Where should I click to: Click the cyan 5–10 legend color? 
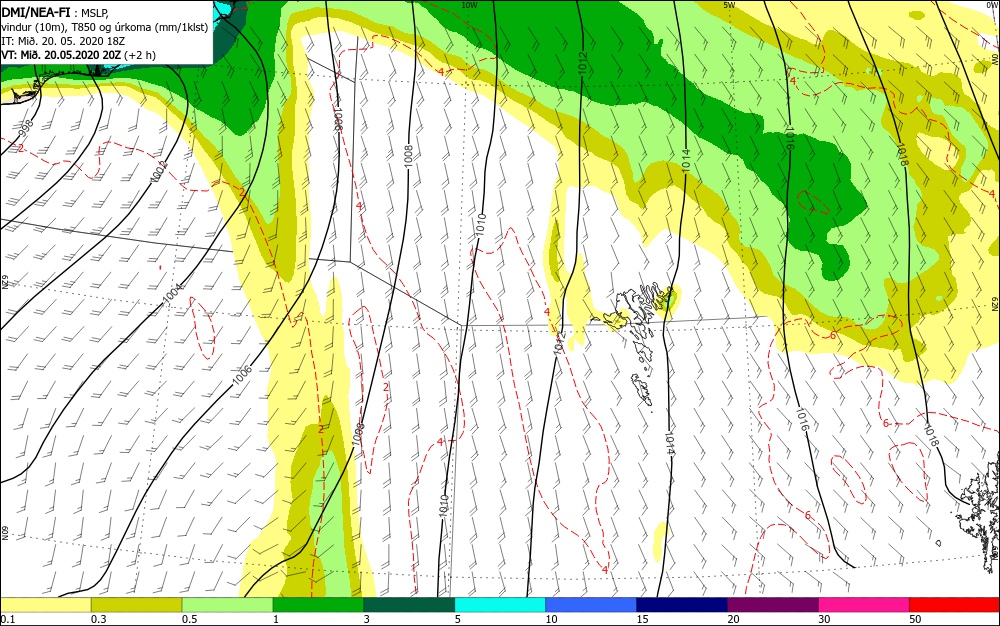coord(500,605)
